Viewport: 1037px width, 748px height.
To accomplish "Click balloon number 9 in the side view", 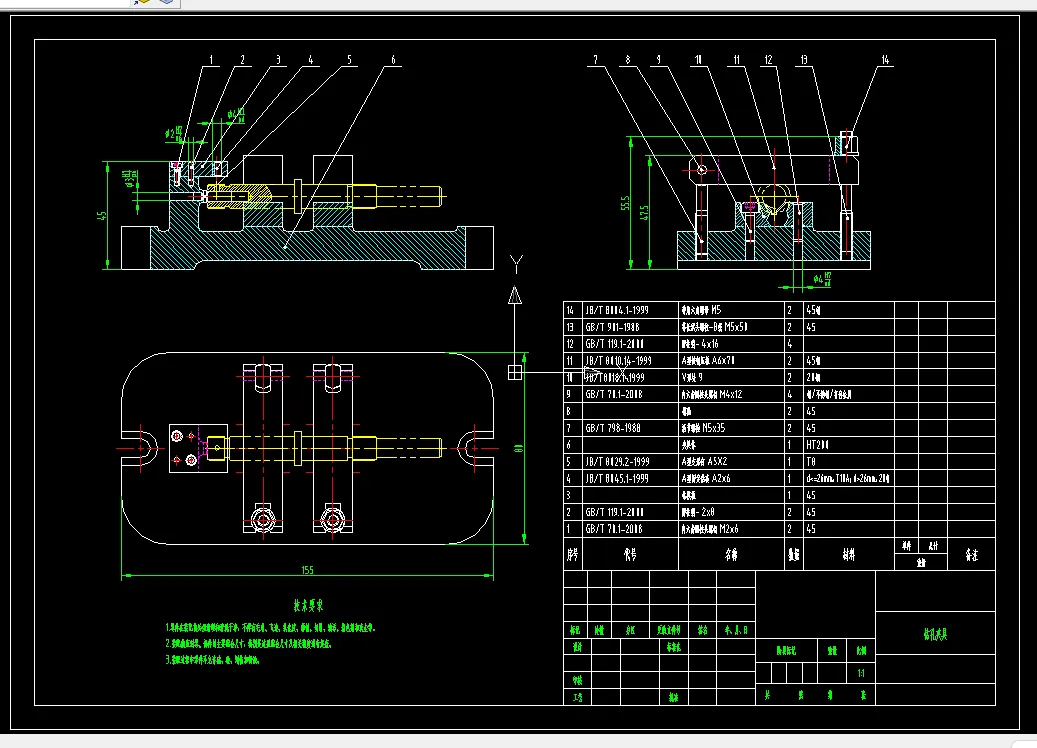I will point(658,60).
